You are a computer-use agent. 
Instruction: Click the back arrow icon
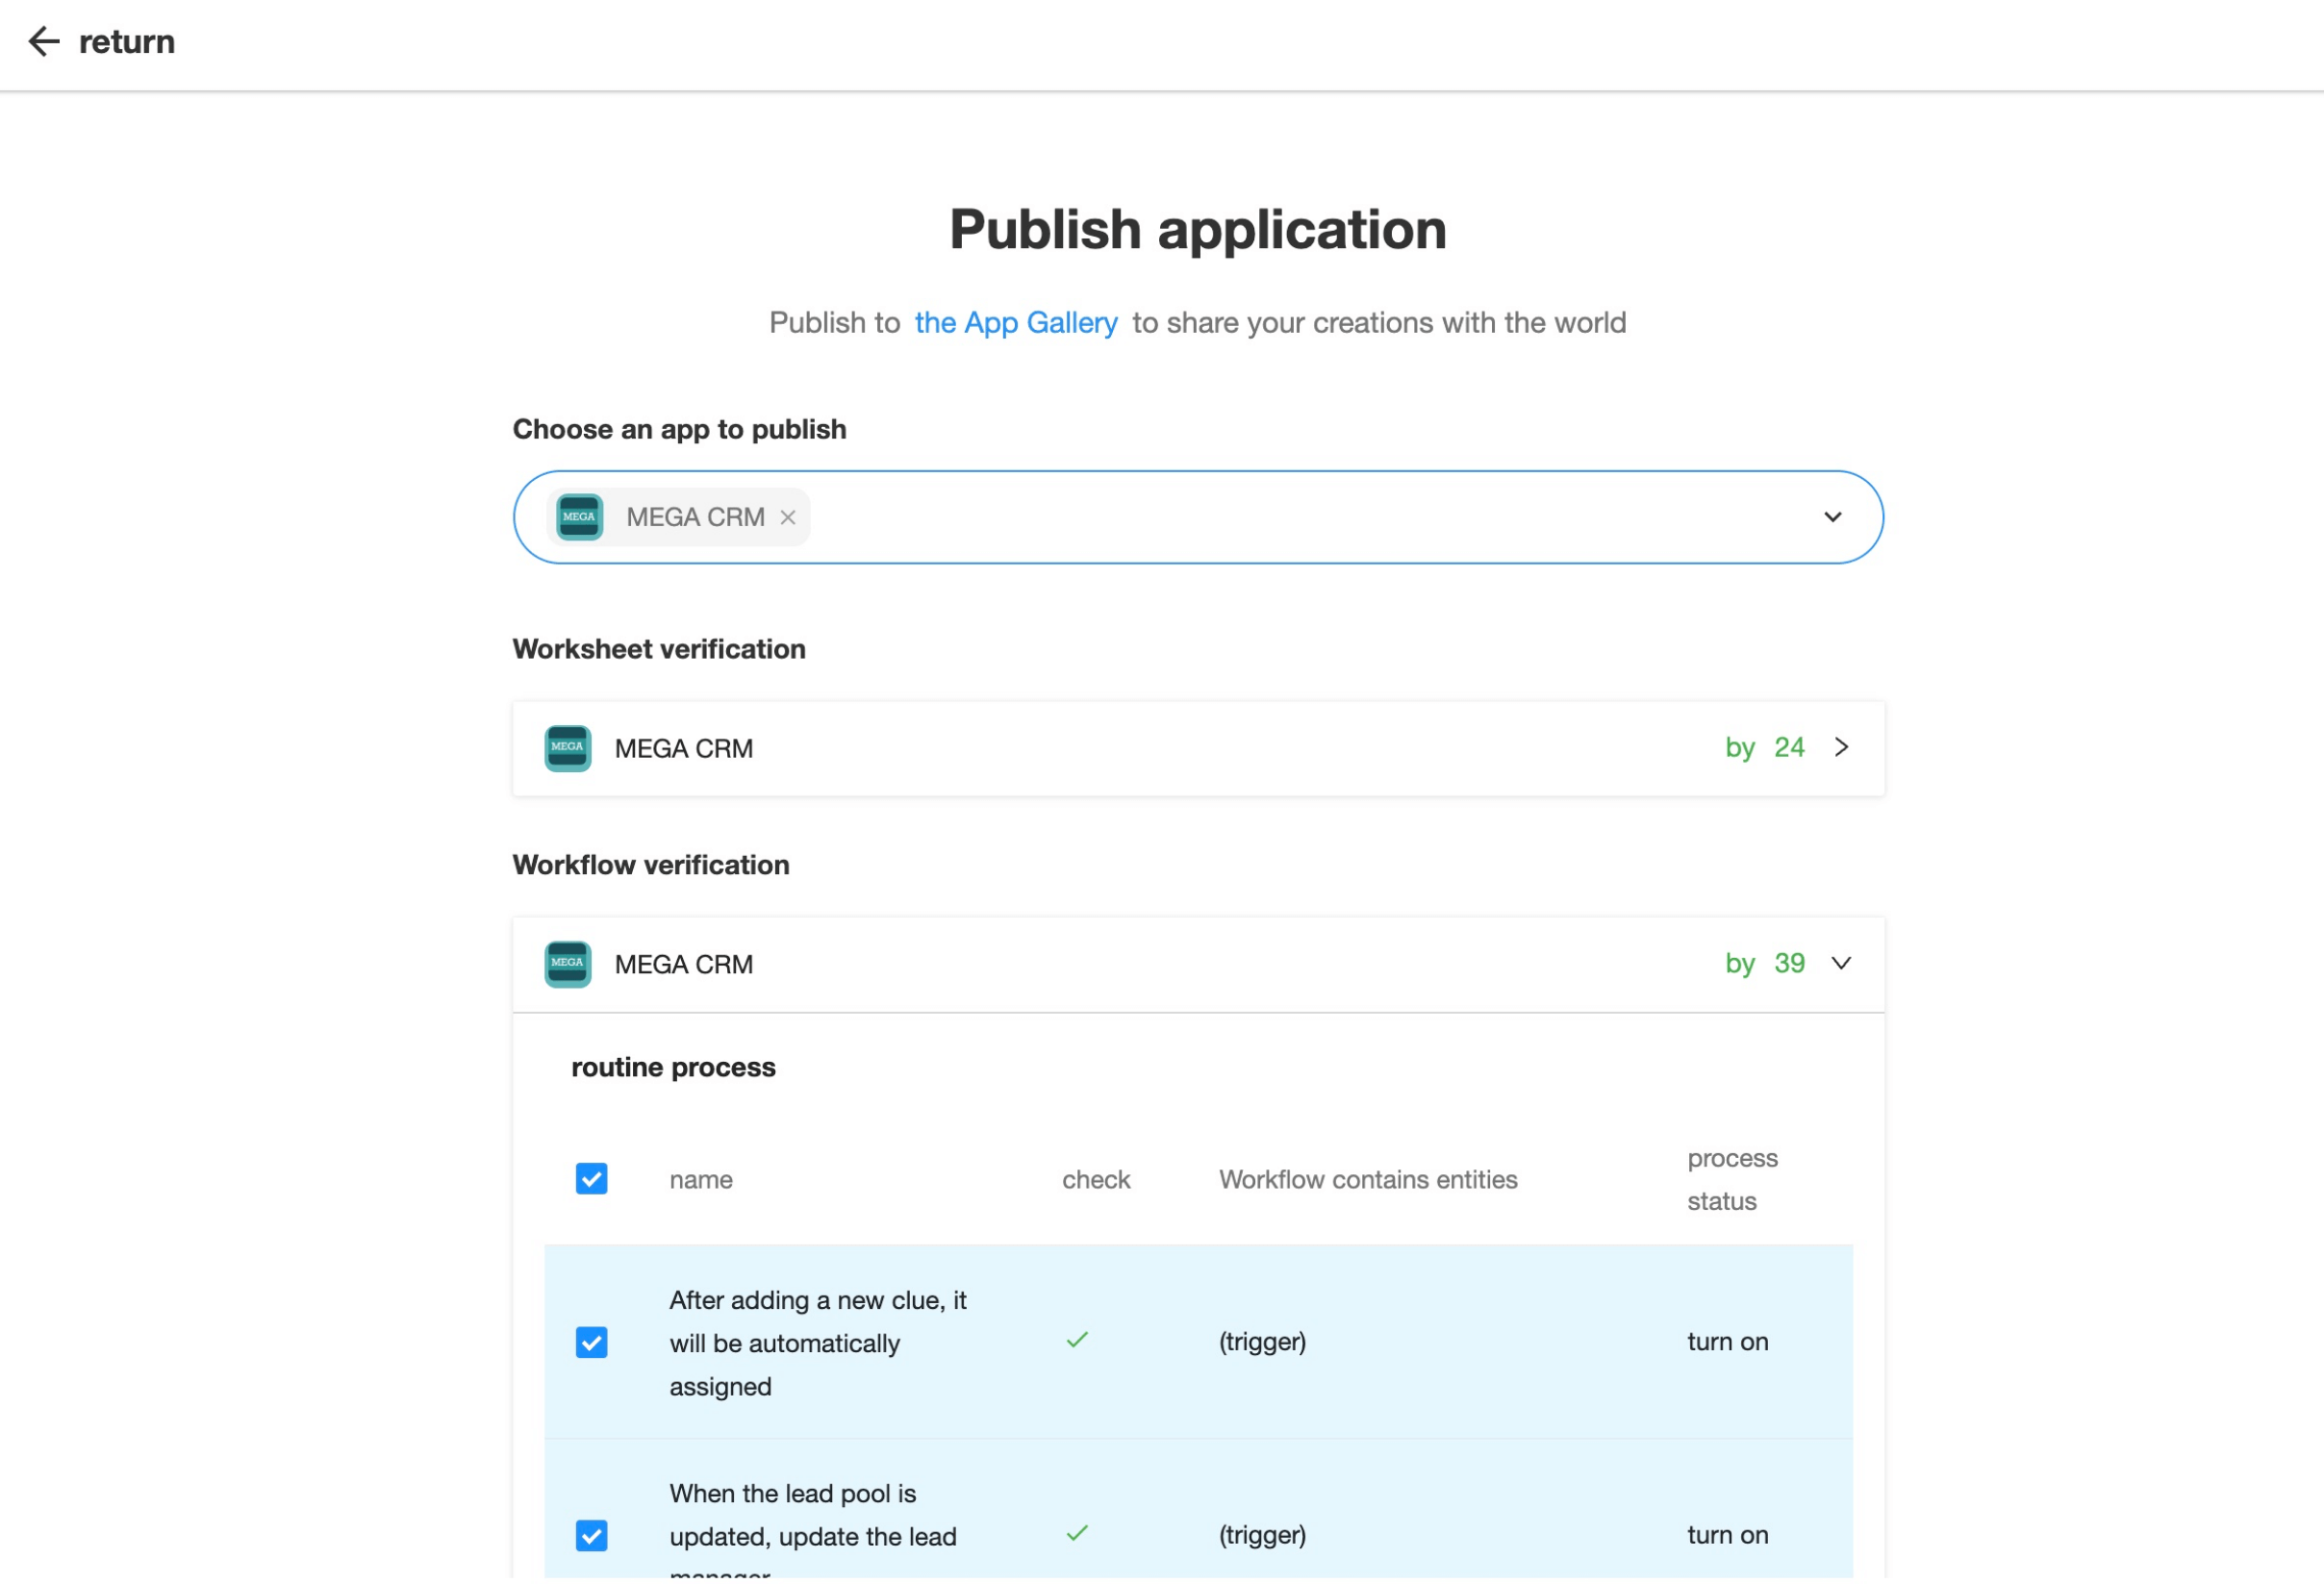click(43, 41)
